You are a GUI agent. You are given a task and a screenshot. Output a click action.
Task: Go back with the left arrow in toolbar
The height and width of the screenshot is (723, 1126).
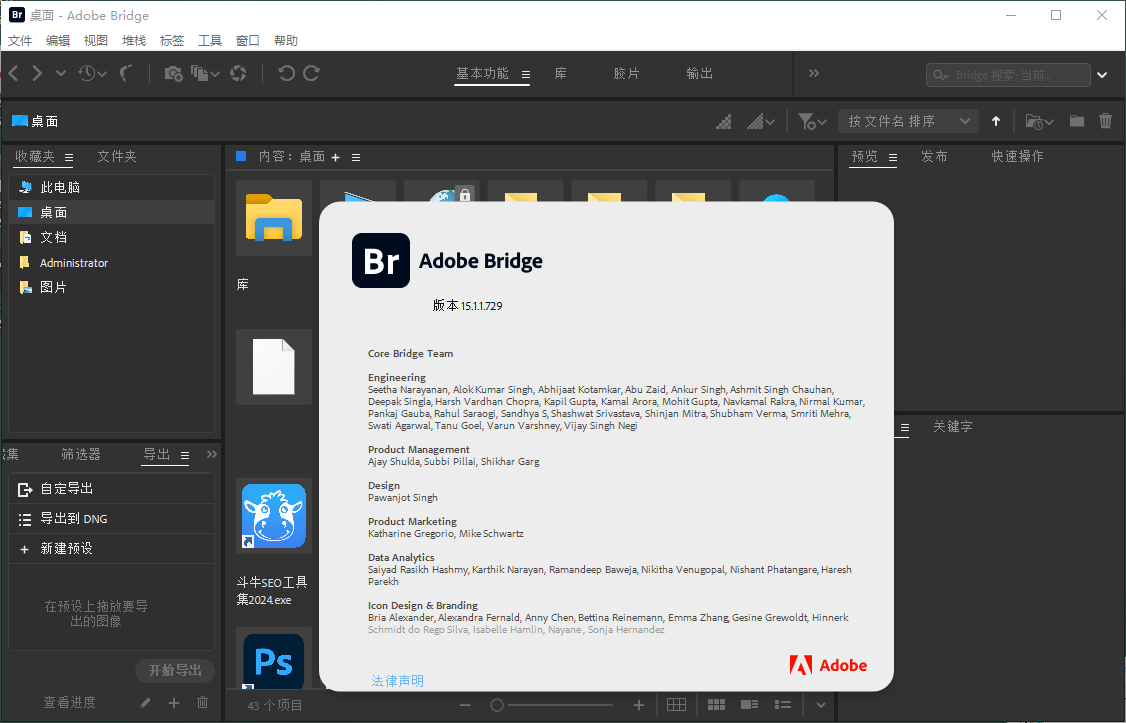point(14,73)
